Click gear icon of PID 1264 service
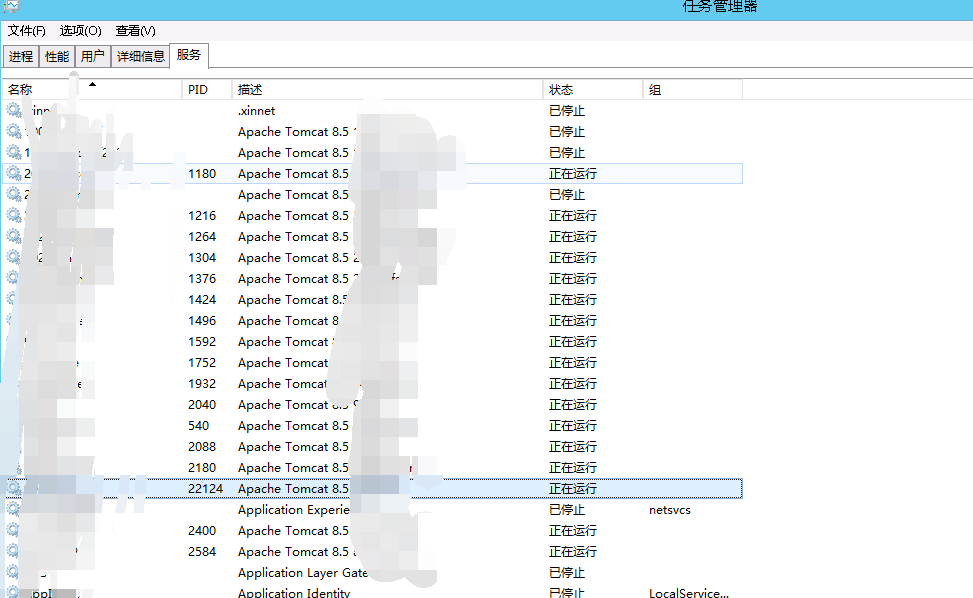 point(14,237)
